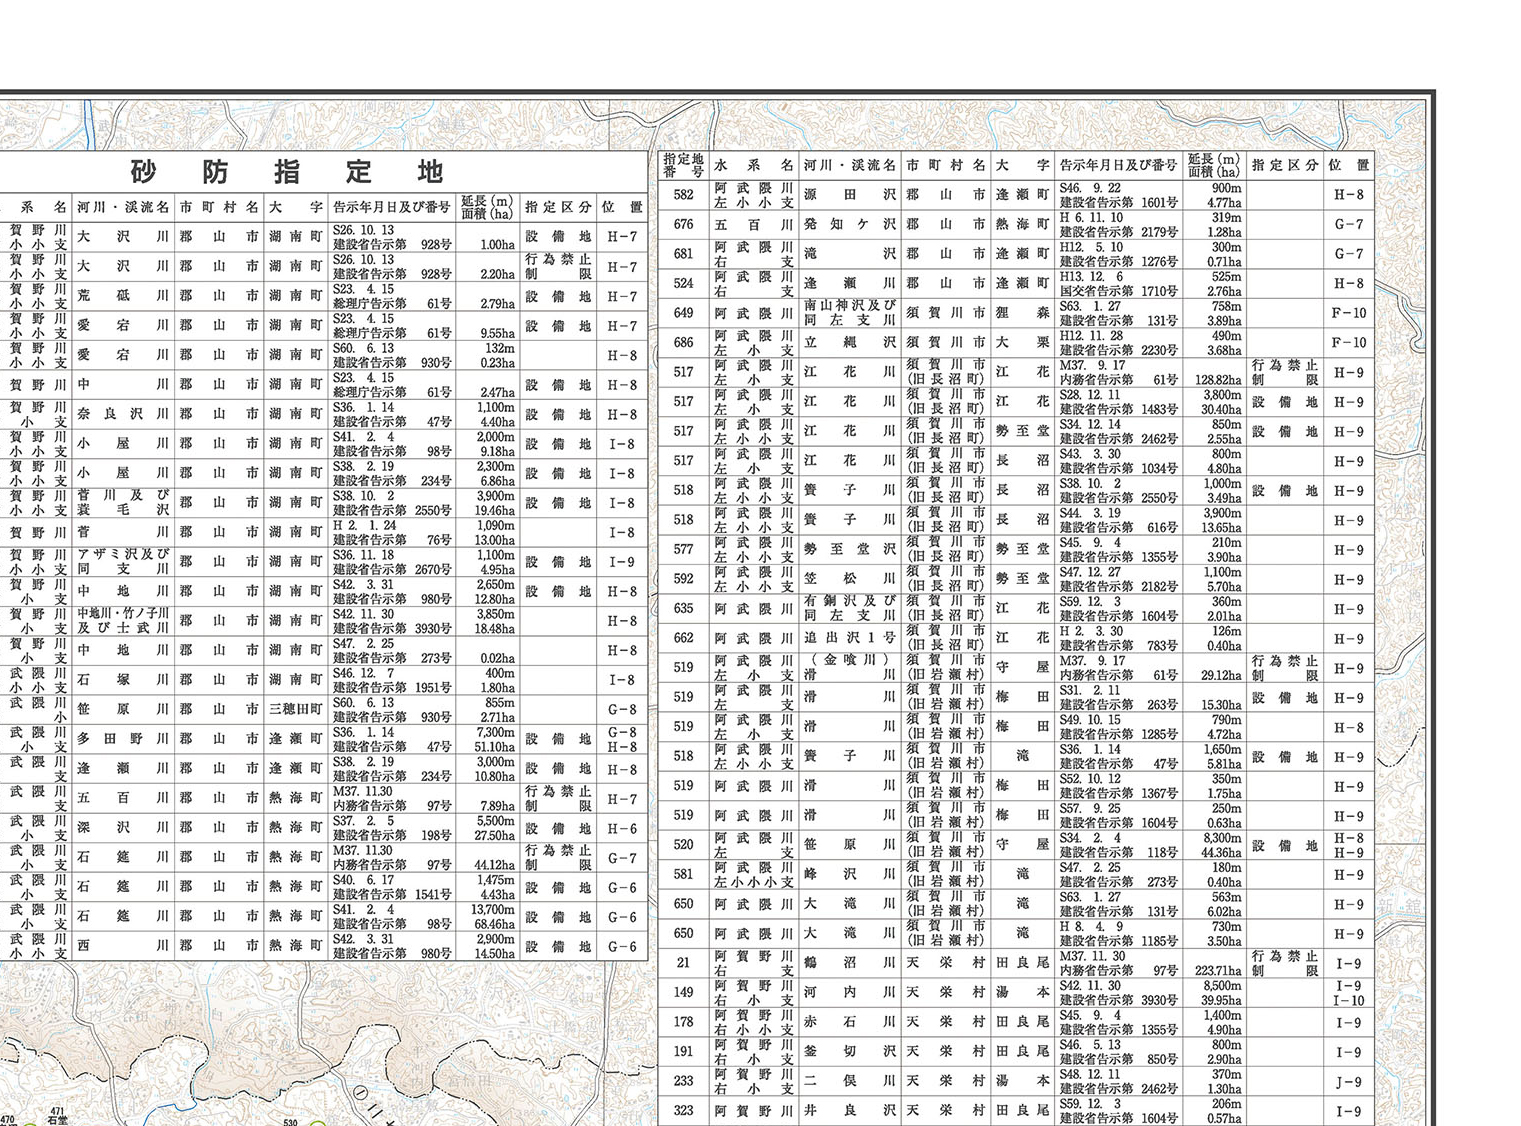The image size is (1521, 1126).
Task: Select designation number 582 cell
Action: click(683, 195)
